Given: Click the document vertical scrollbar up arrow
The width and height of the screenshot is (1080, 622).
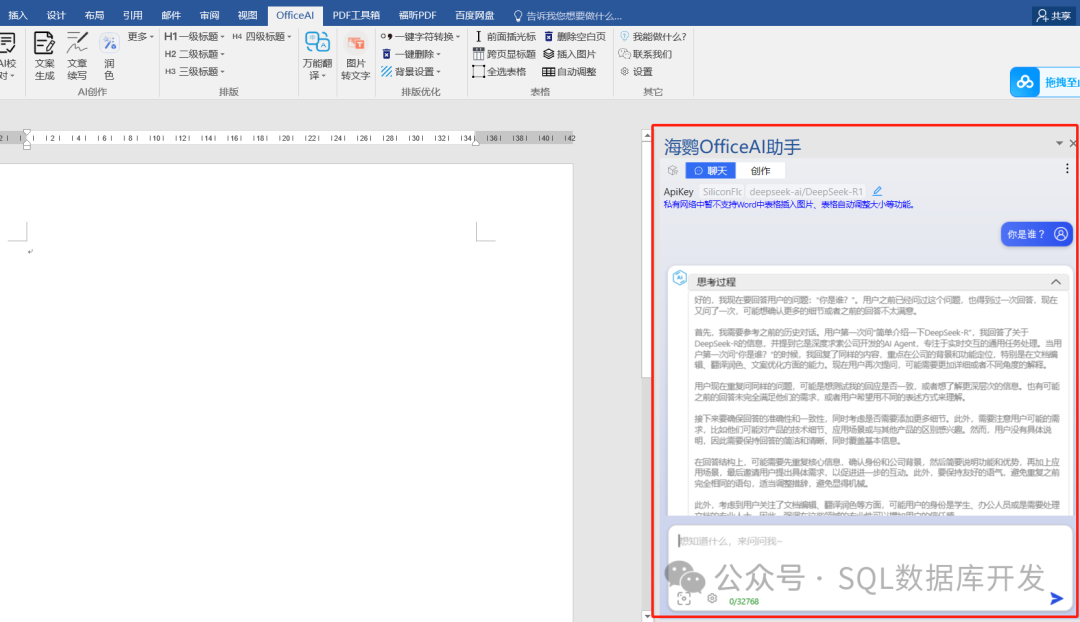Looking at the screenshot, I should (646, 136).
